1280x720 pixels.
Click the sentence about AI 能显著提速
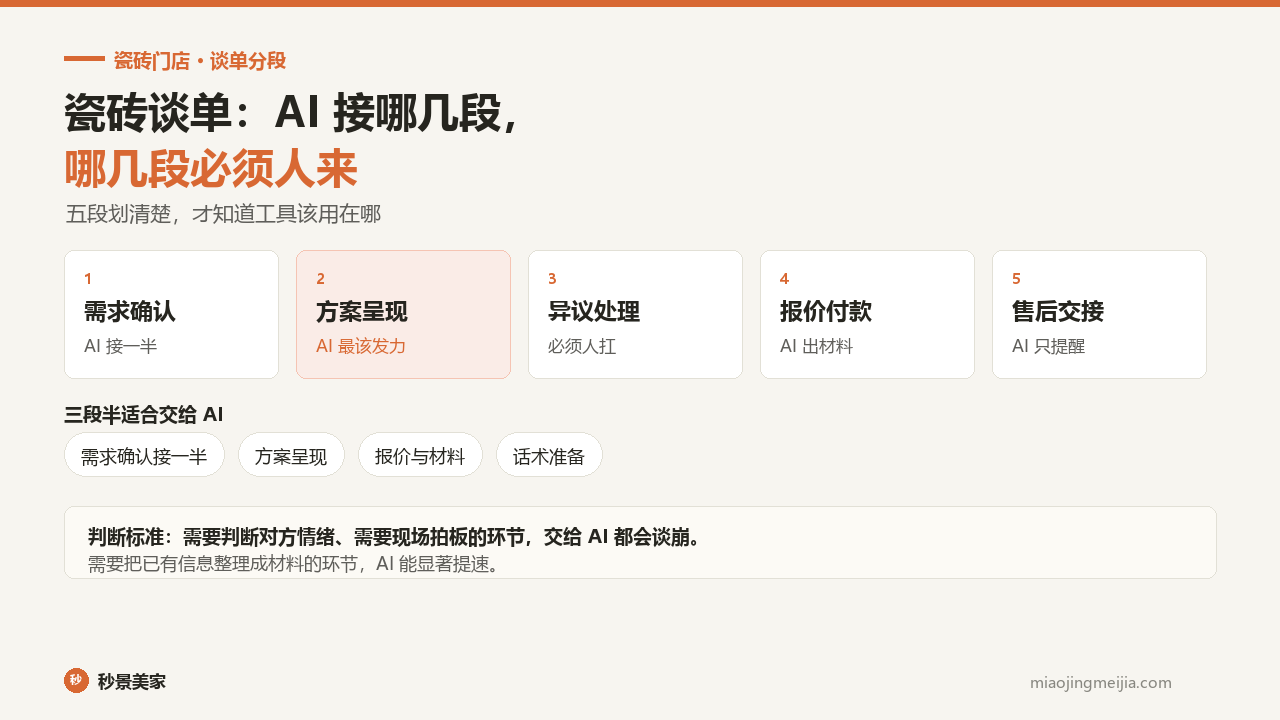(294, 564)
